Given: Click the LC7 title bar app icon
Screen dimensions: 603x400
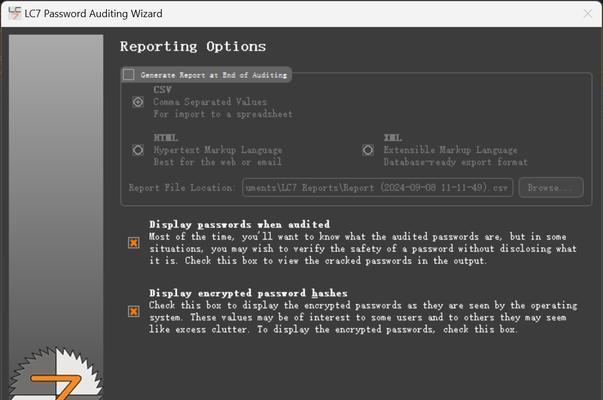Looking at the screenshot, I should tap(14, 13).
